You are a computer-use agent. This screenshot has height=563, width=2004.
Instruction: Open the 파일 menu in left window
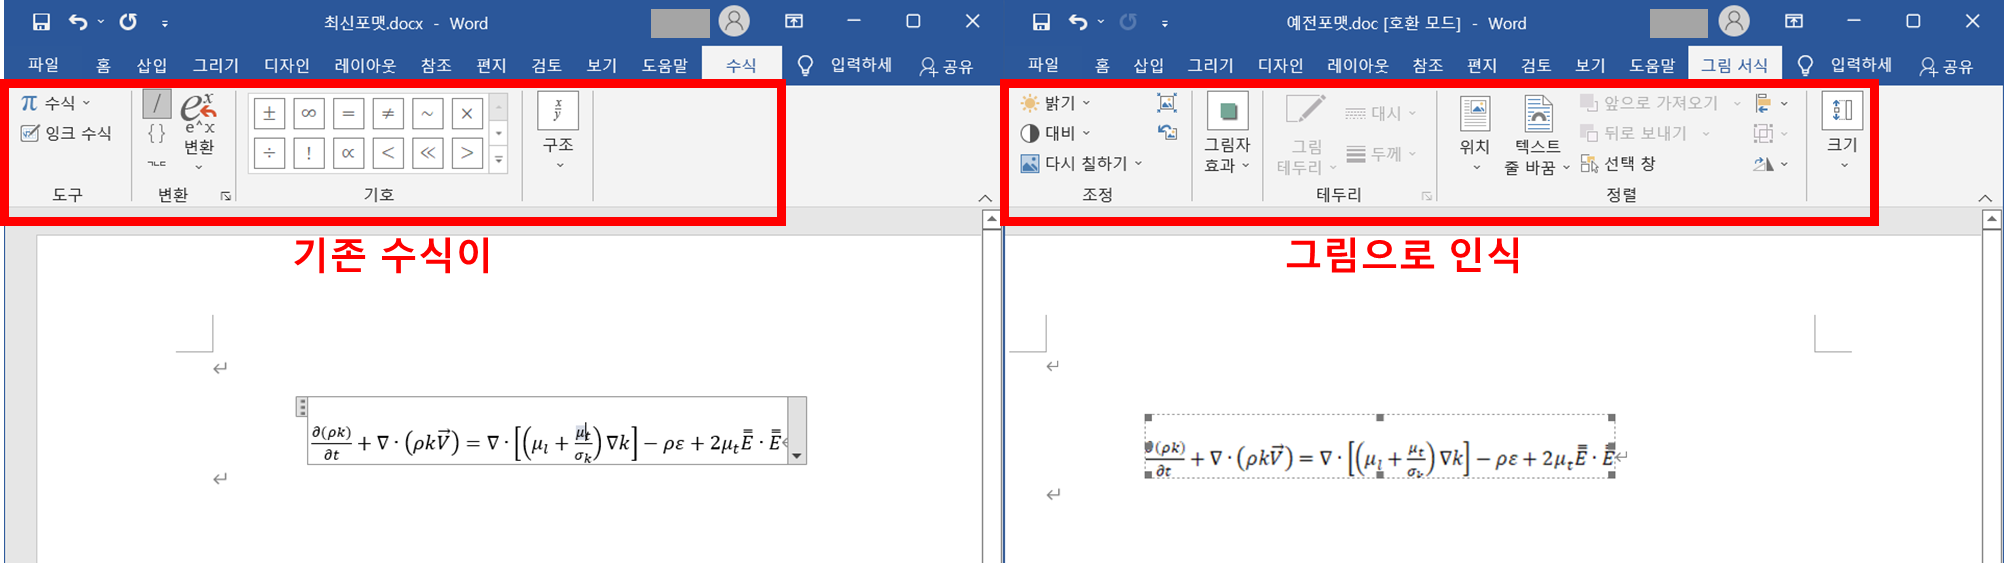coord(43,65)
